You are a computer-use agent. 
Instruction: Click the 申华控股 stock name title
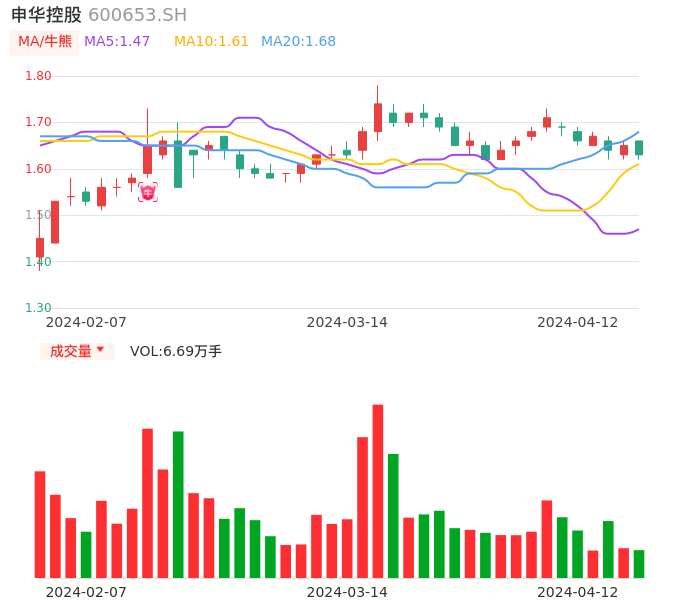tap(46, 15)
